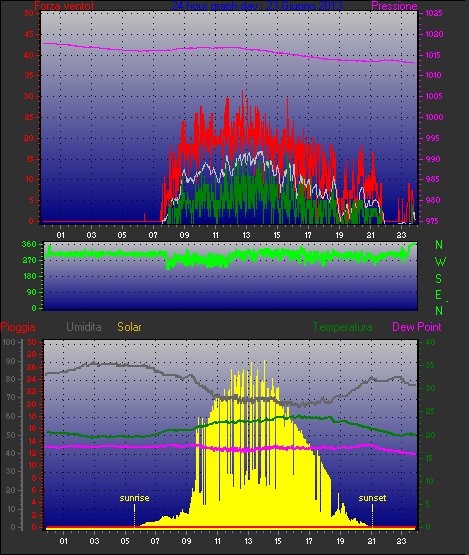Click 16 on the red rain scale
The width and height of the screenshot is (469, 555).
[32, 428]
